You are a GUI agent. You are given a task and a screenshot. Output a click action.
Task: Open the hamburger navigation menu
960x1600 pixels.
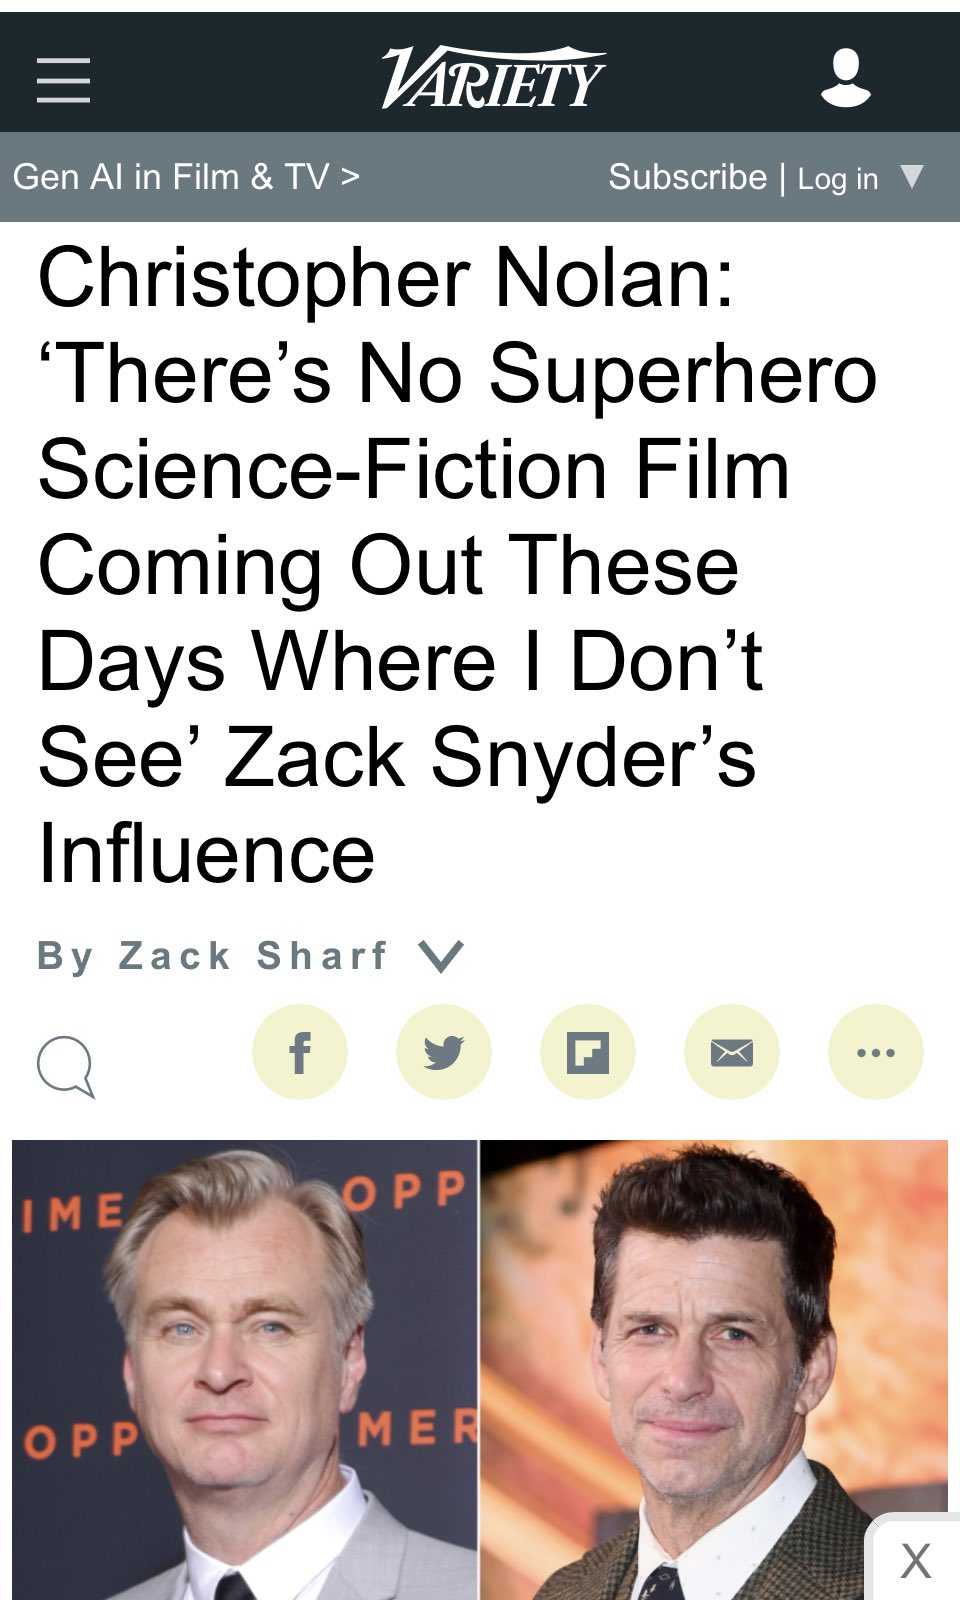click(x=63, y=80)
